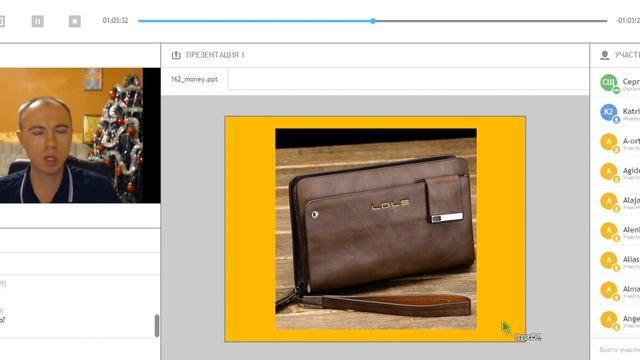Click the green СЩ organizer avatar
This screenshot has width=640, height=360.
pos(609,83)
